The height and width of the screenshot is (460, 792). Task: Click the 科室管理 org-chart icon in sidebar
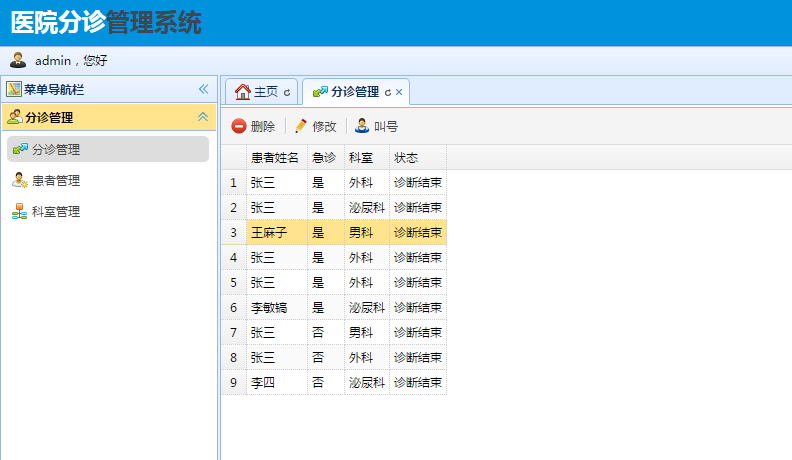(x=20, y=212)
